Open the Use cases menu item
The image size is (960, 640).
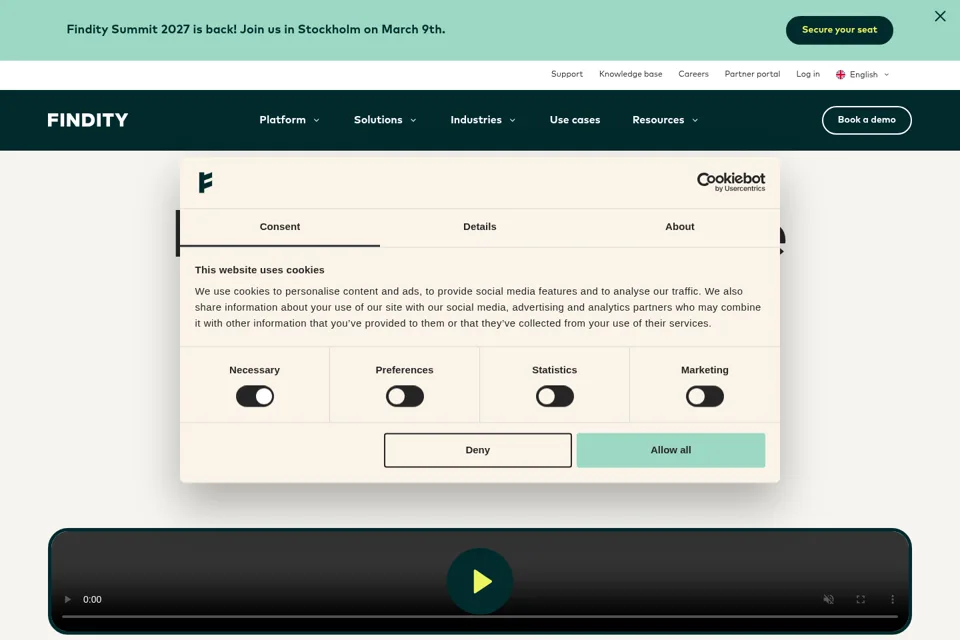tap(574, 120)
